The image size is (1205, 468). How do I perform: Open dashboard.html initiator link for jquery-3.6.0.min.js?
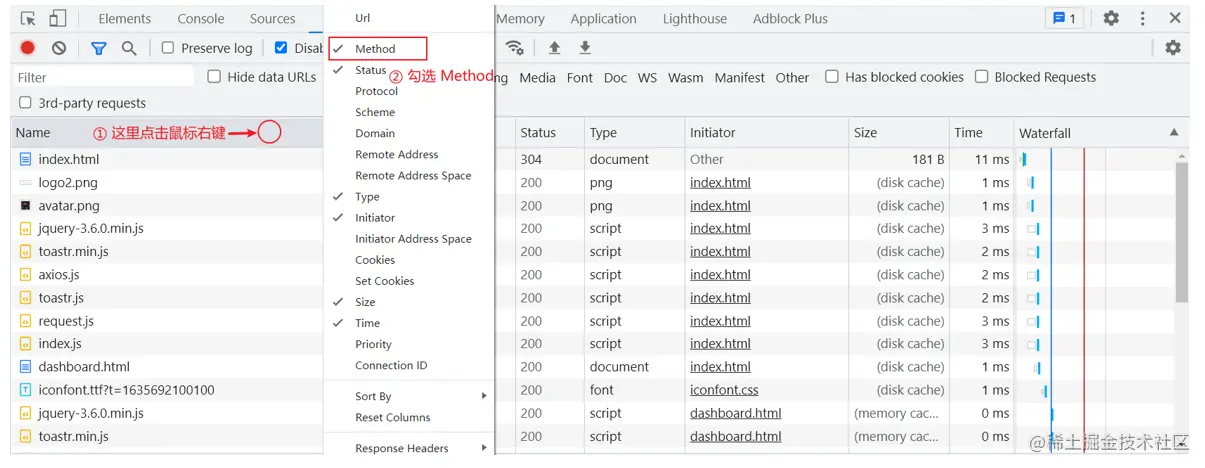736,413
